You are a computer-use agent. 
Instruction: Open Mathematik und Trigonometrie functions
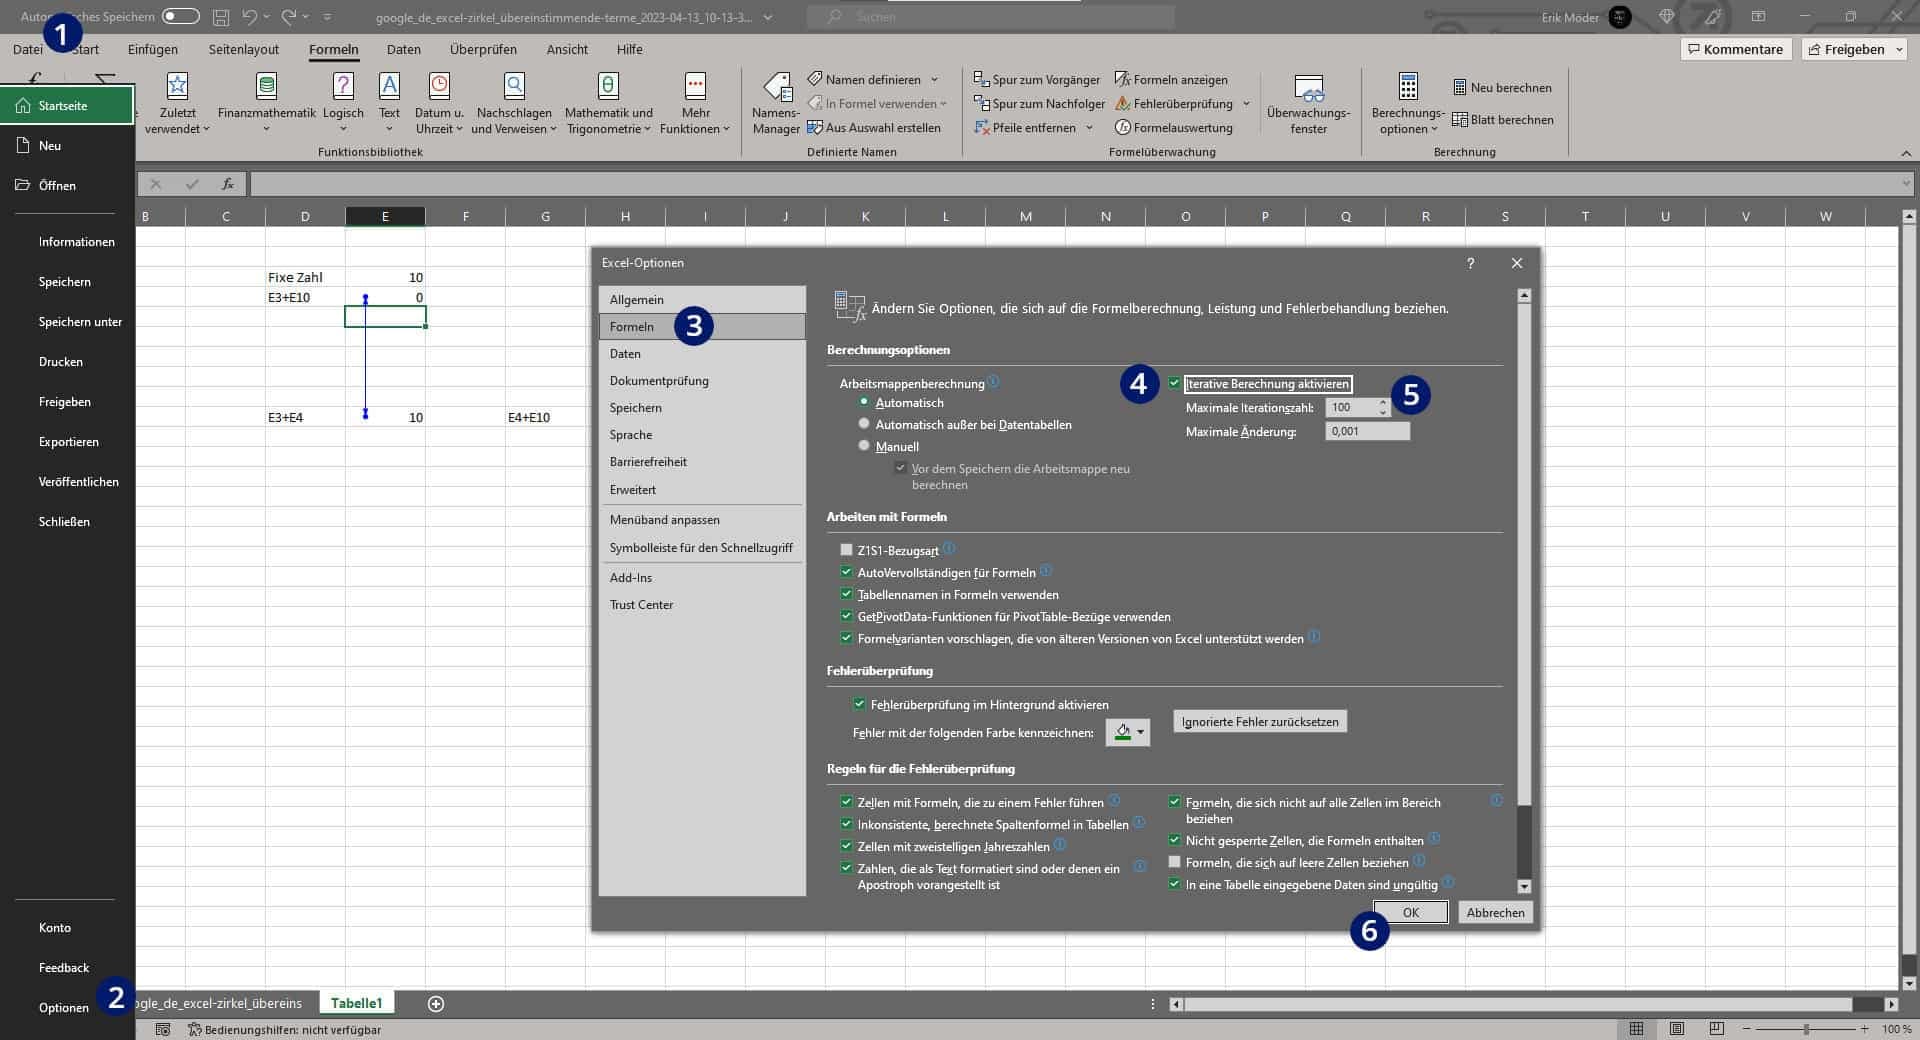coord(608,104)
